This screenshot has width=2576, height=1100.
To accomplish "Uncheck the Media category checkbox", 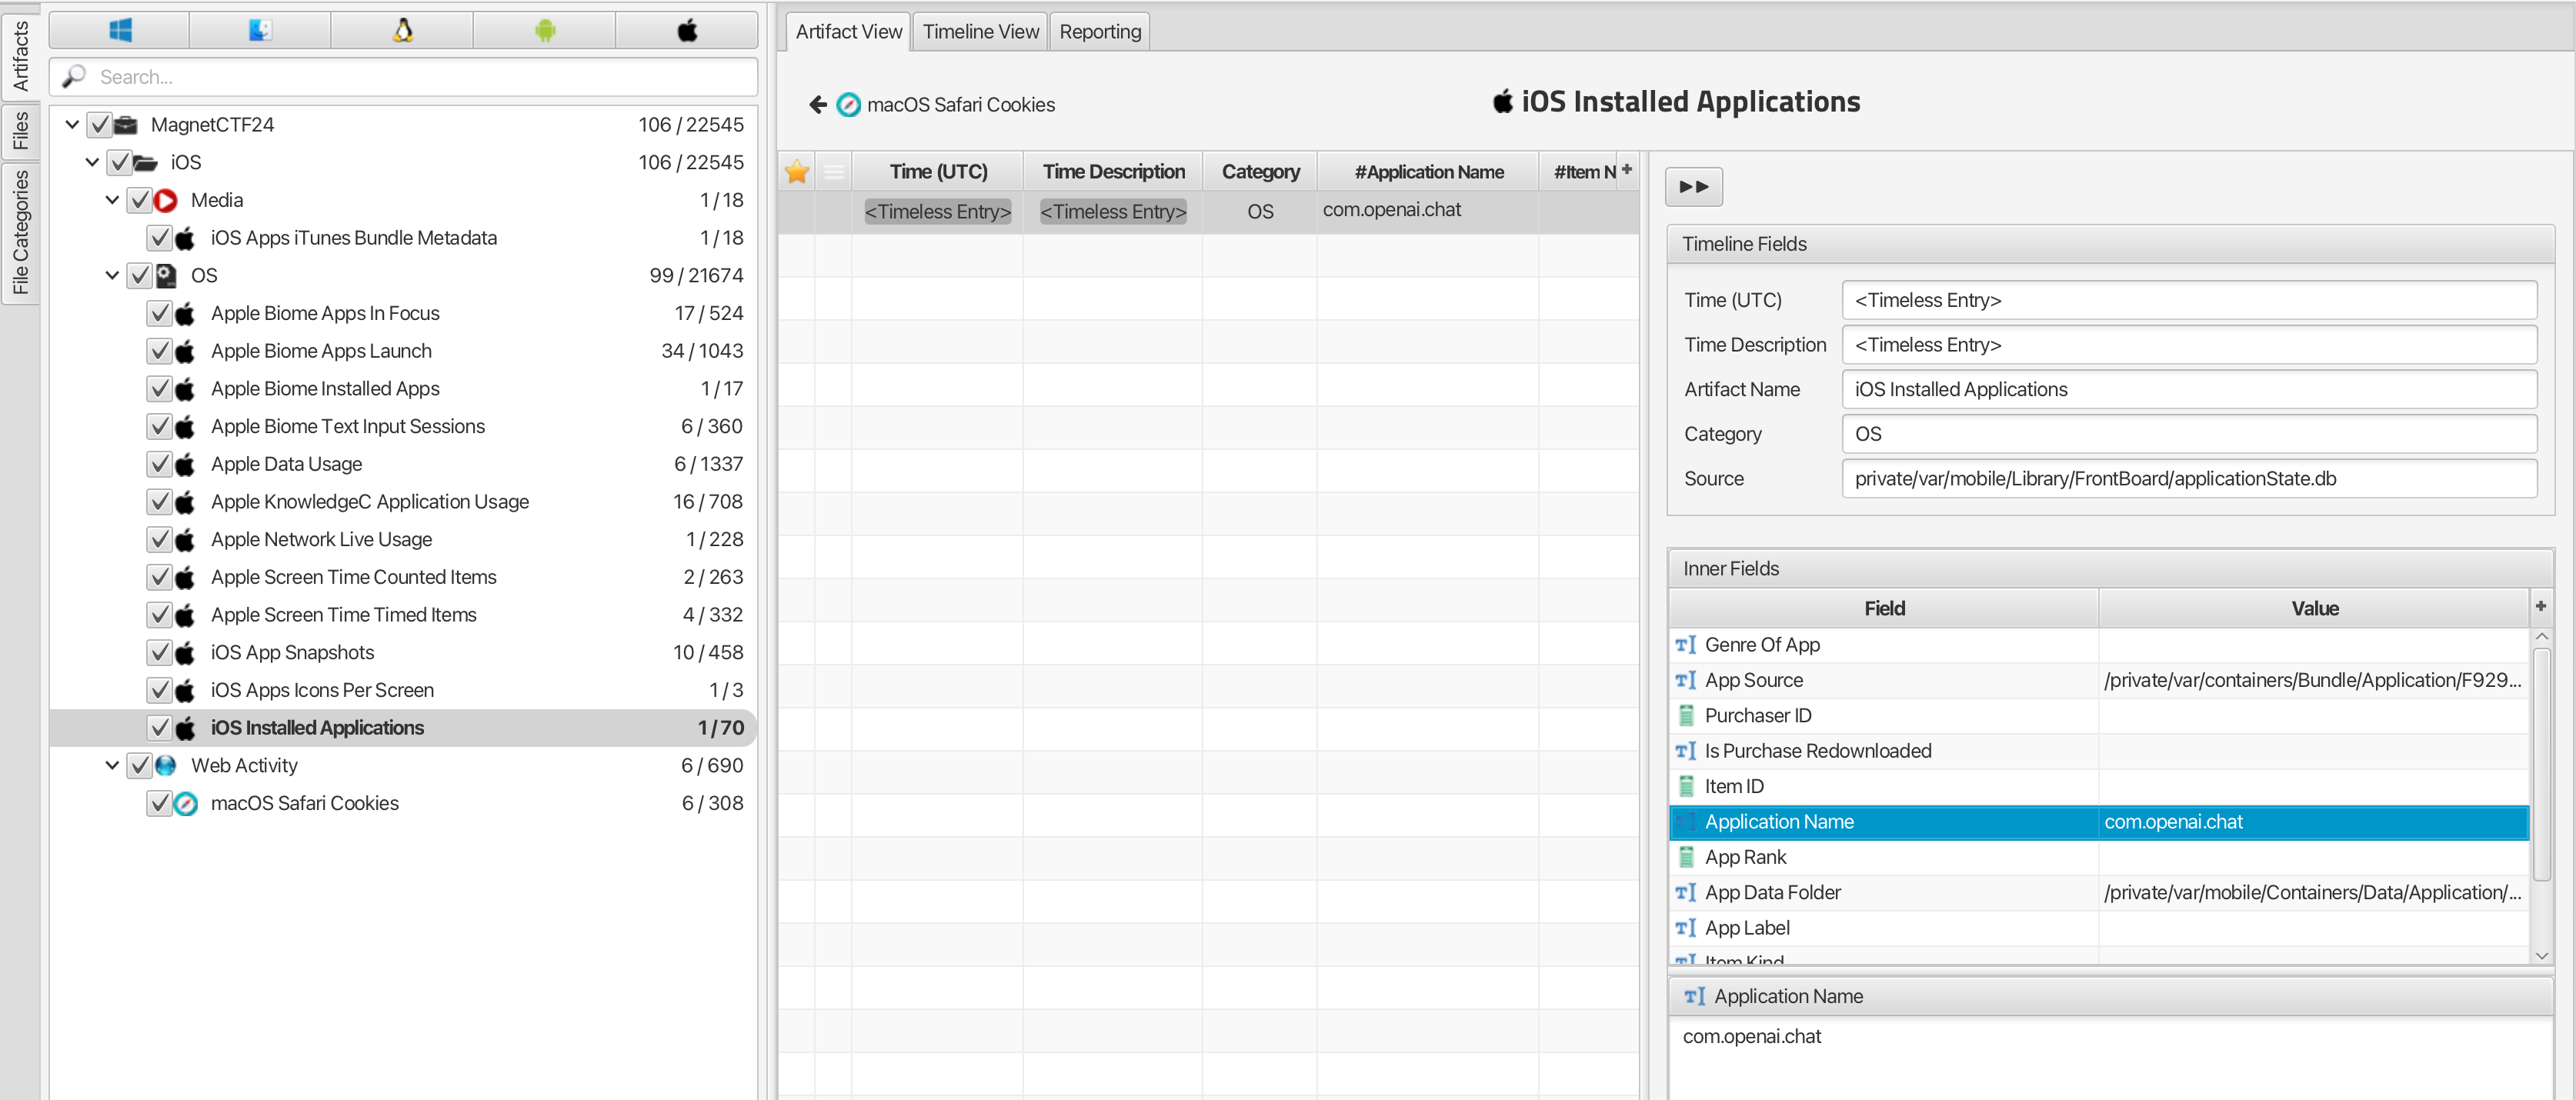I will (x=139, y=200).
